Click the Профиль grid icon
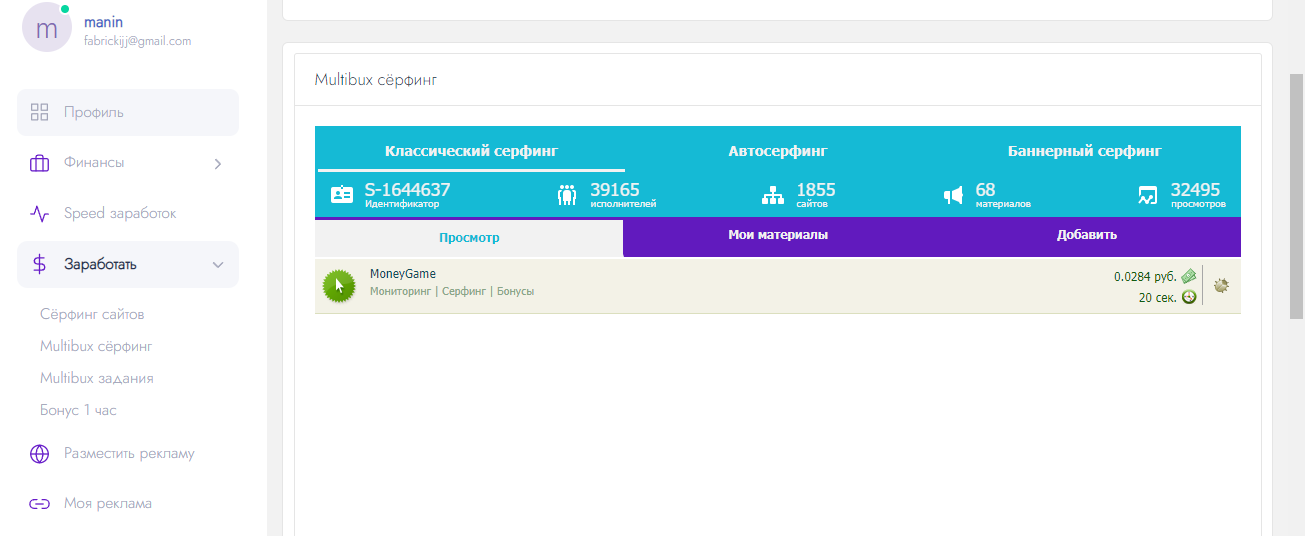1305x536 pixels. (40, 112)
